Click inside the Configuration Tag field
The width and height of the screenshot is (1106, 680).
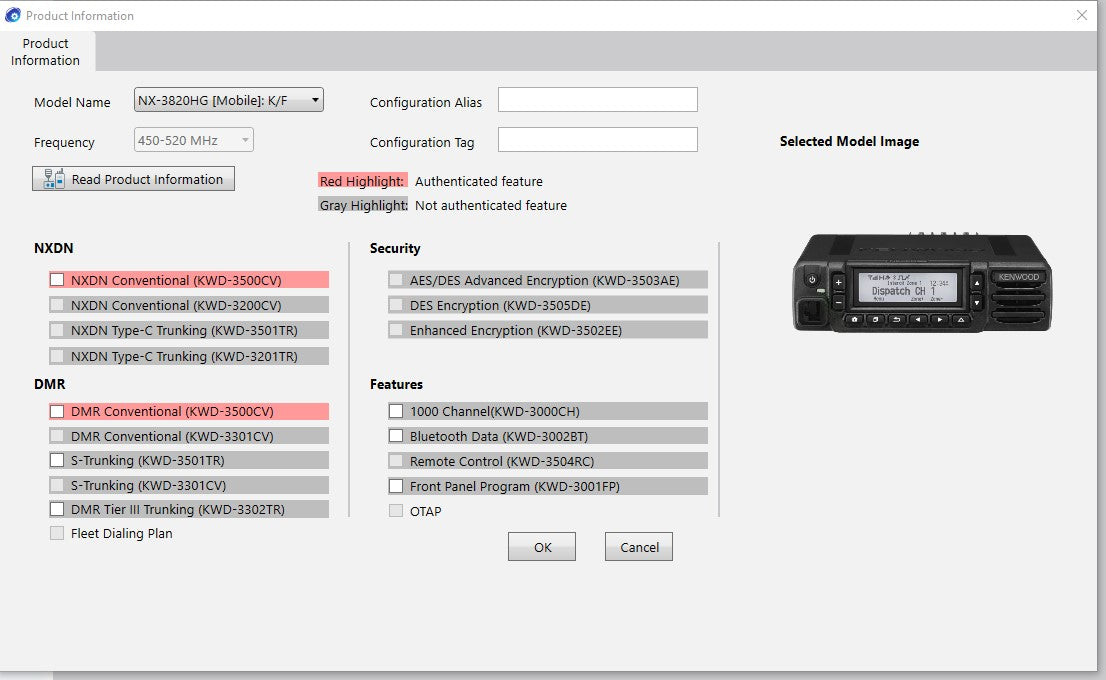pos(597,140)
